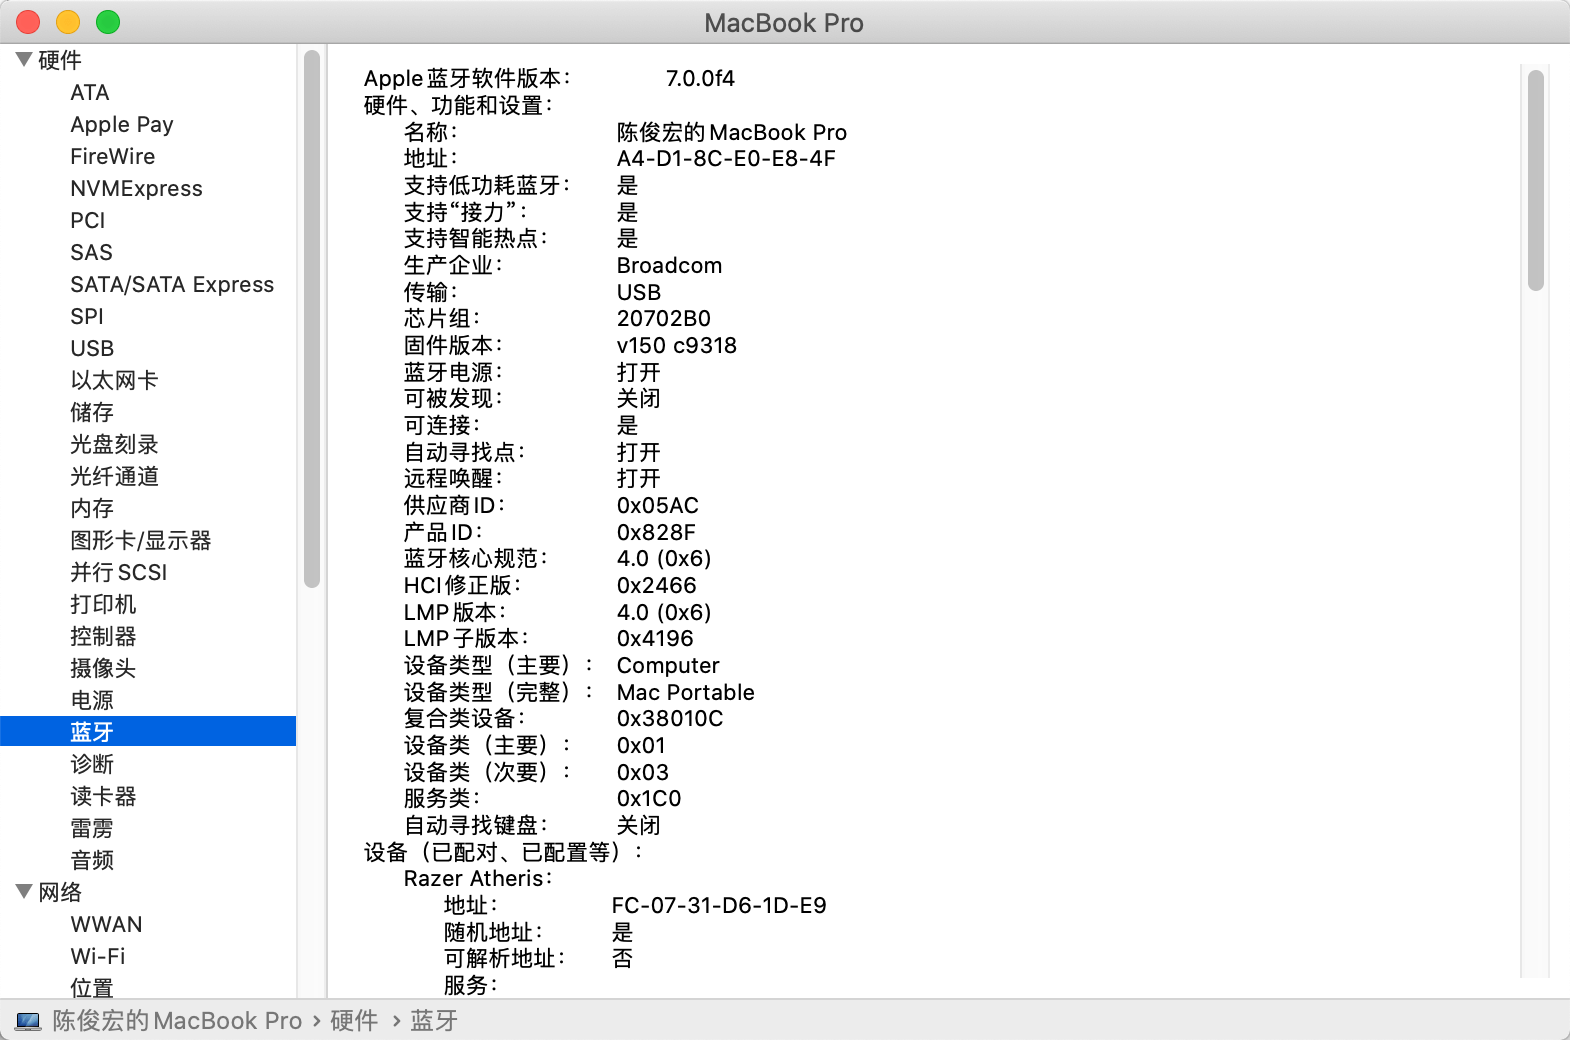
Task: Collapse the 硬件 section disclosure triangle
Action: [24, 60]
